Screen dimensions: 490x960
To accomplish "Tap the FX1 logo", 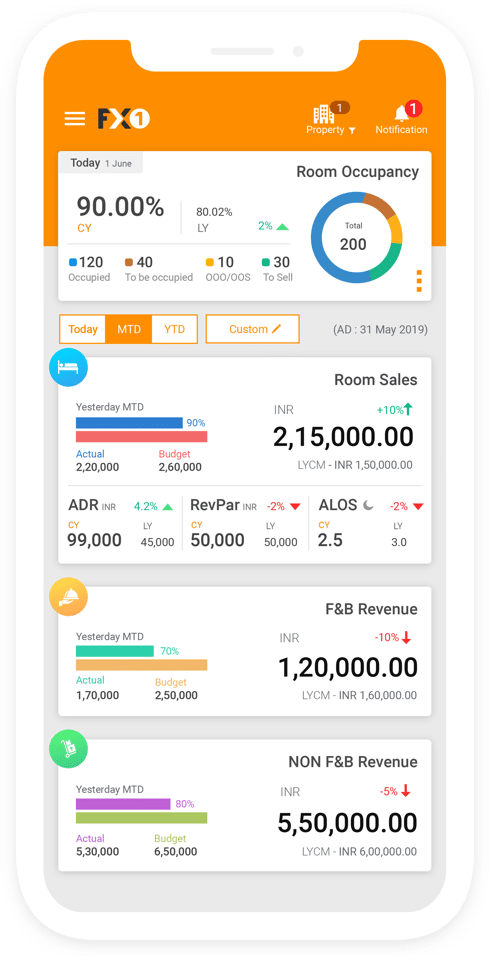I will coord(124,119).
